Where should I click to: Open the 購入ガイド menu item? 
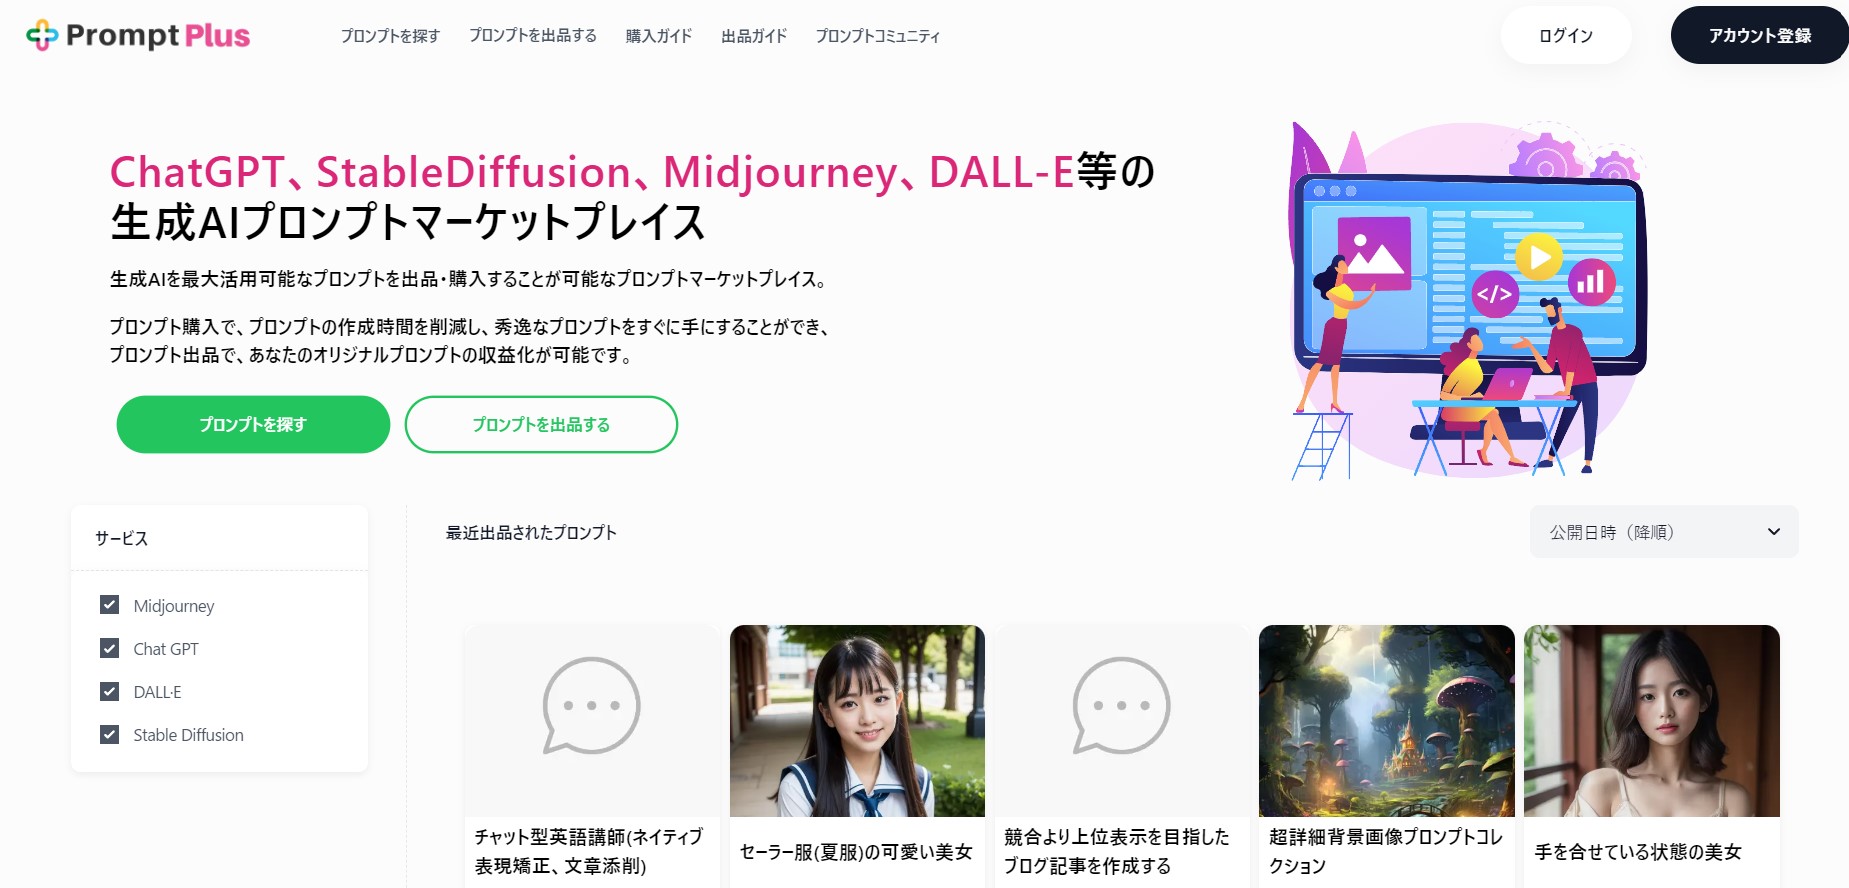click(x=659, y=36)
